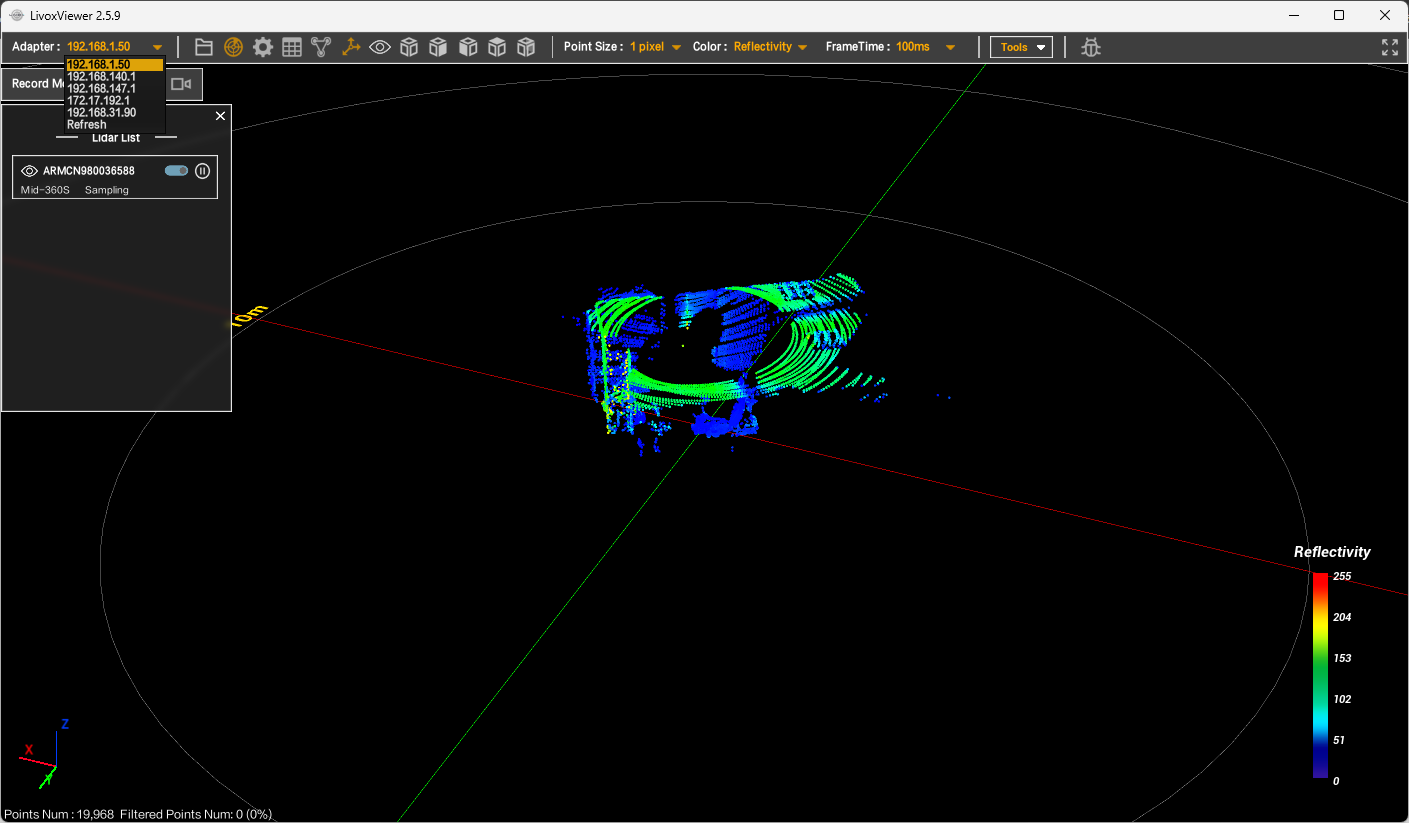The image size is (1409, 823).
Task: Click the bug debug icon
Action: [x=1091, y=47]
